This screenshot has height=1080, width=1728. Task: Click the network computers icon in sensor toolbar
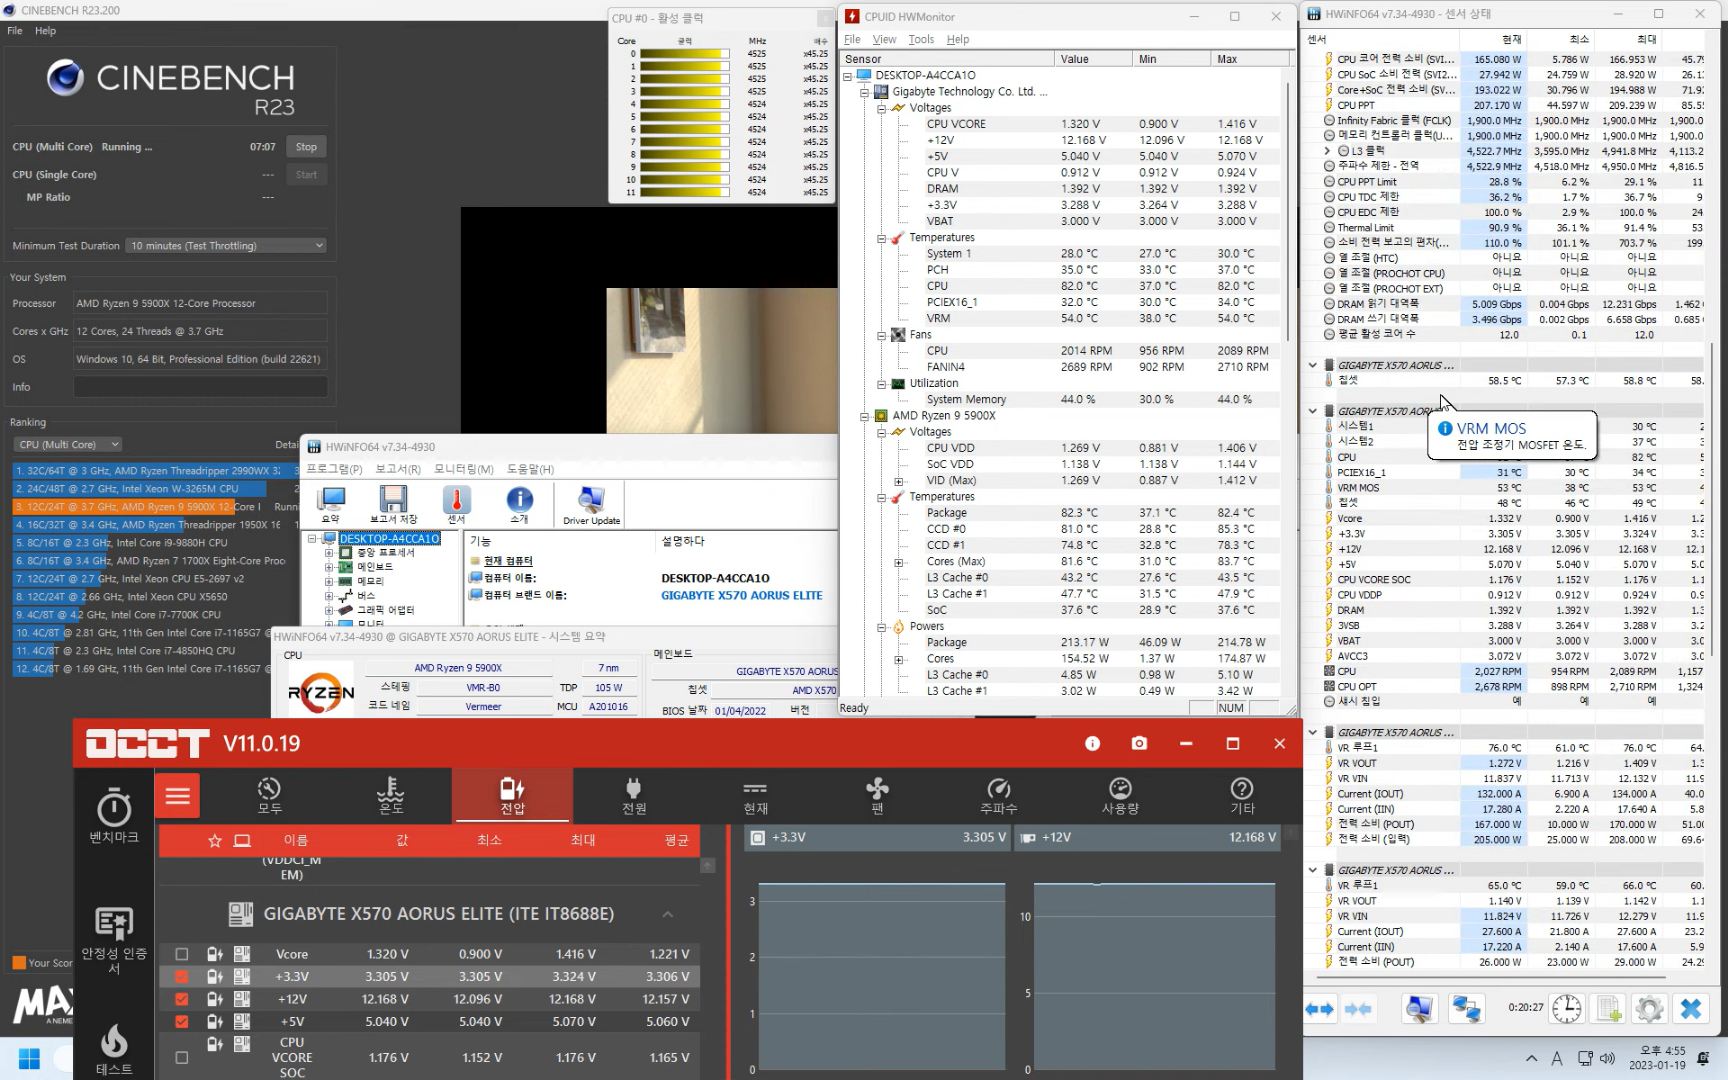click(1467, 1009)
